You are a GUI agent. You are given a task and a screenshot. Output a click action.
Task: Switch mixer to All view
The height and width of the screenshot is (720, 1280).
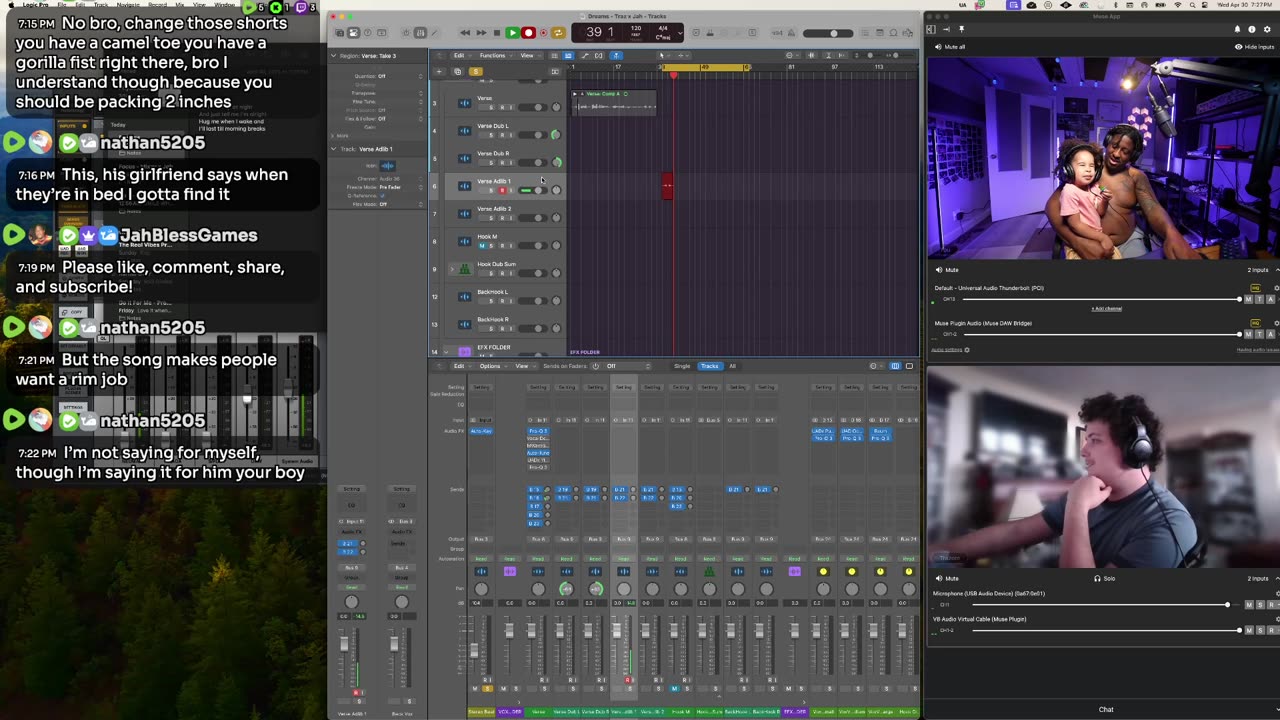pyautogui.click(x=732, y=366)
